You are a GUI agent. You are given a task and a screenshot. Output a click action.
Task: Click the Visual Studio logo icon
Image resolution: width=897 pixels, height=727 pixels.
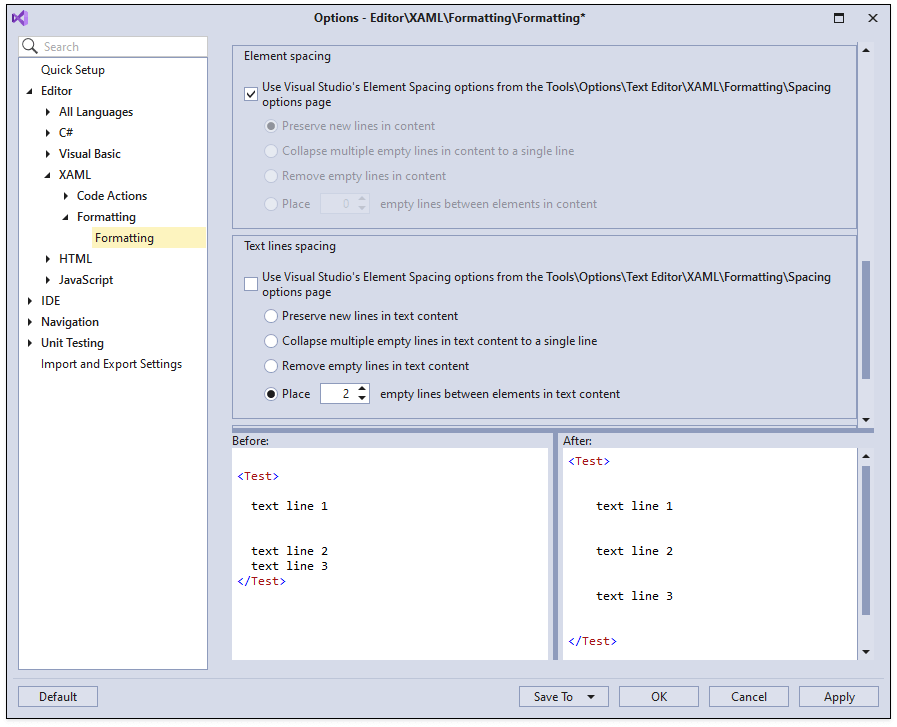click(20, 17)
